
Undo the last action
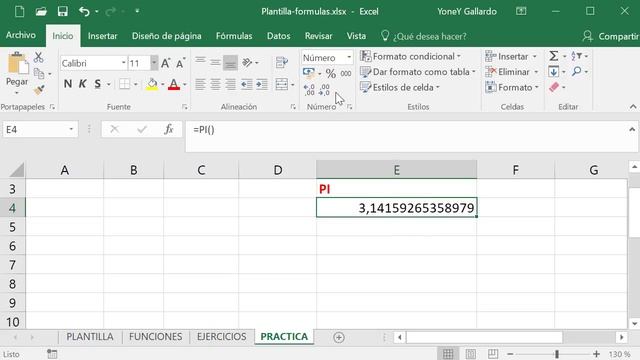[84, 11]
